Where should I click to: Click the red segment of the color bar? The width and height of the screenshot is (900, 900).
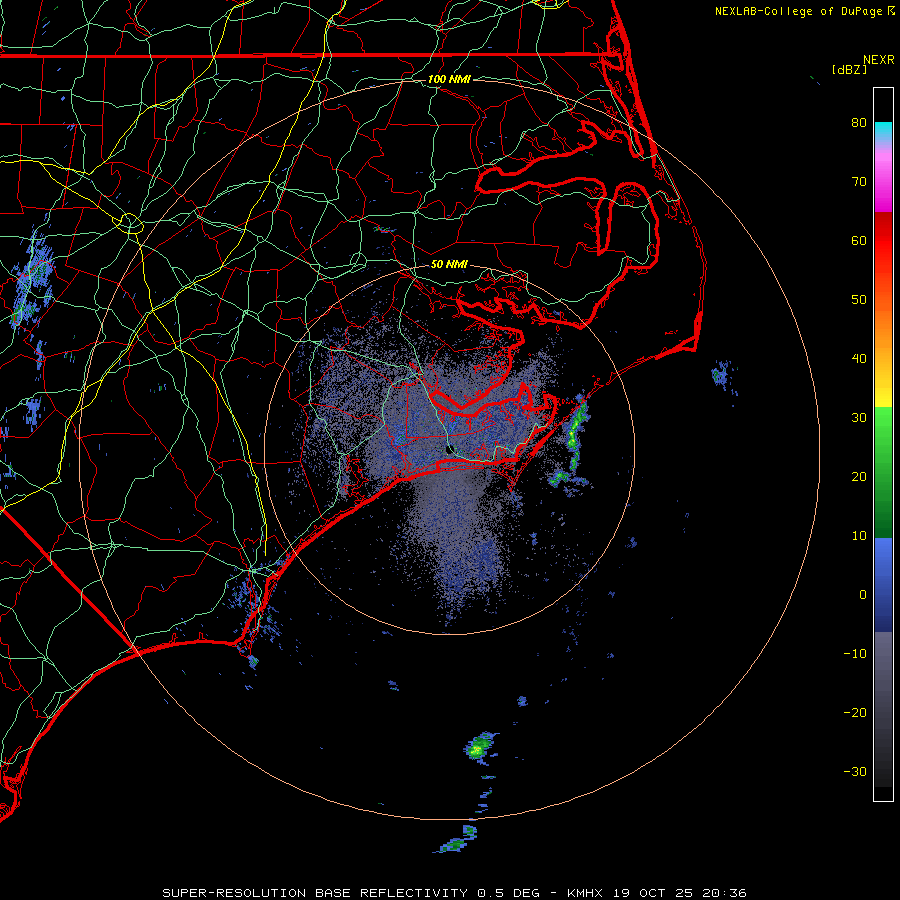tap(883, 241)
